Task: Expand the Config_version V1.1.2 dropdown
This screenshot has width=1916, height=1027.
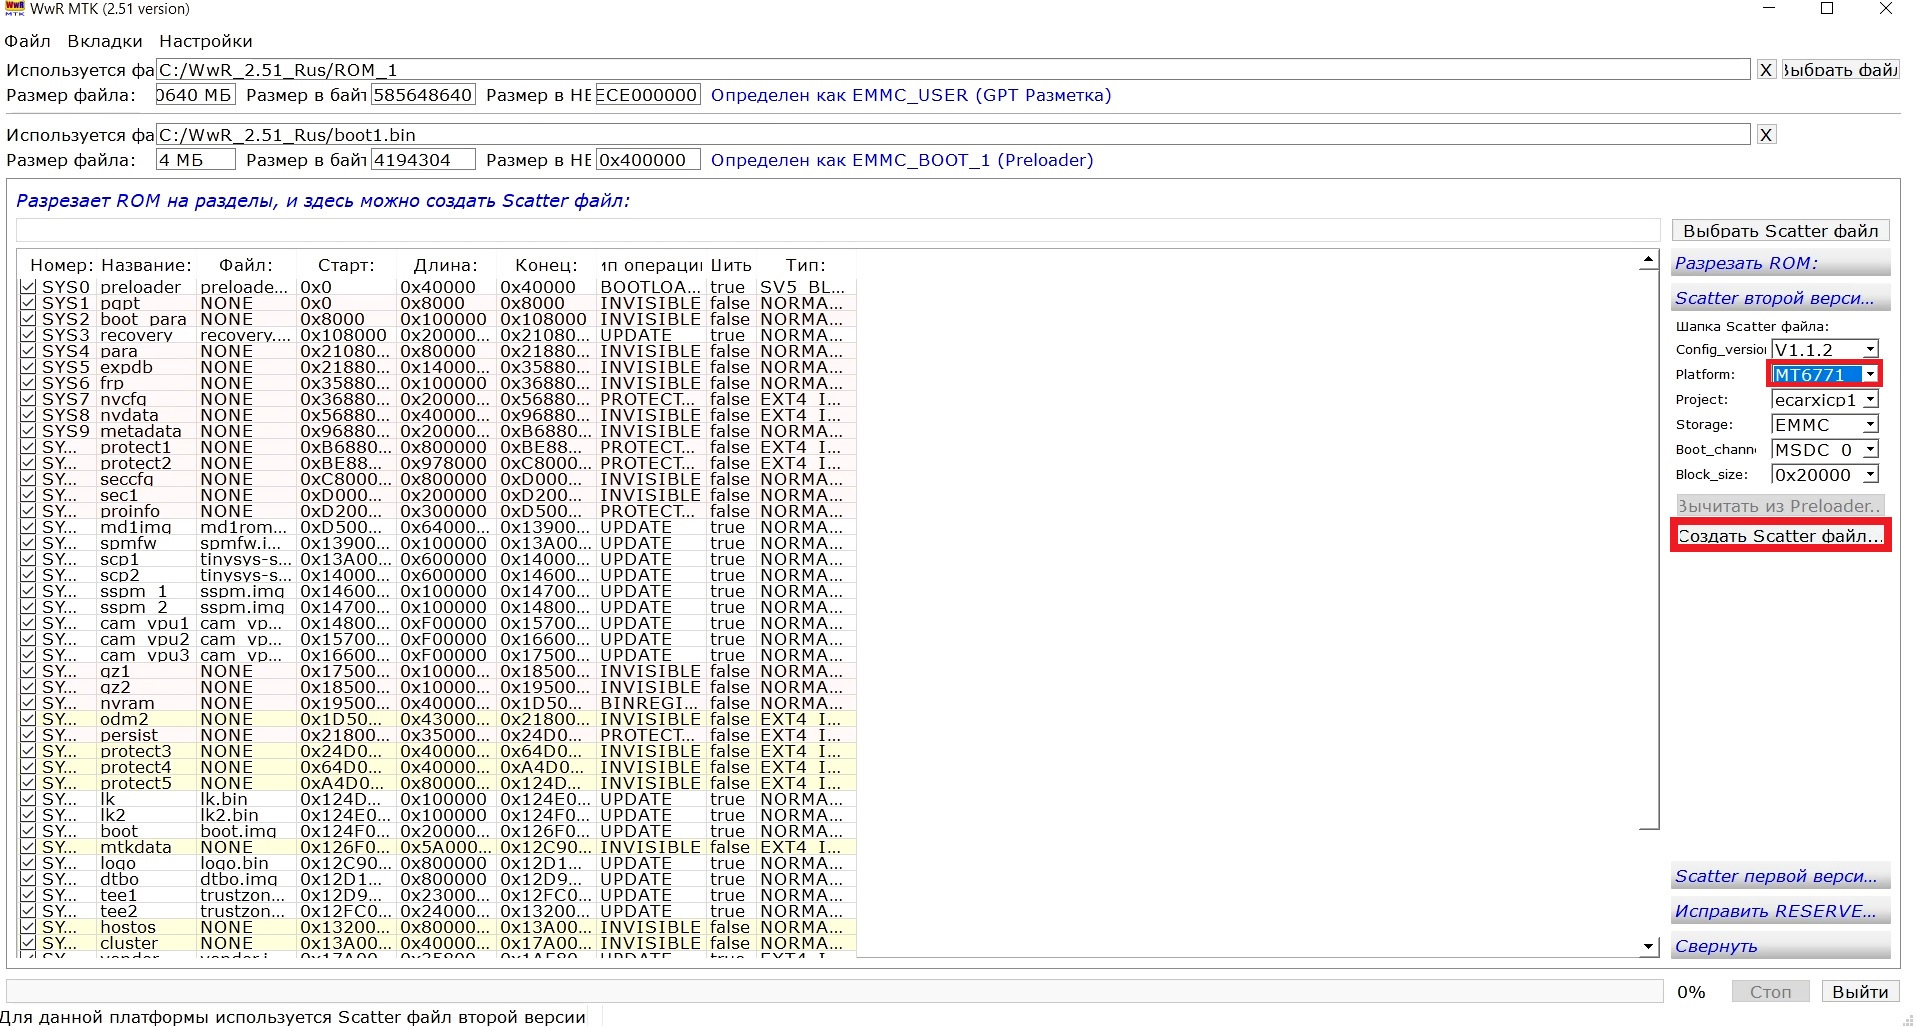Action: pos(1870,349)
